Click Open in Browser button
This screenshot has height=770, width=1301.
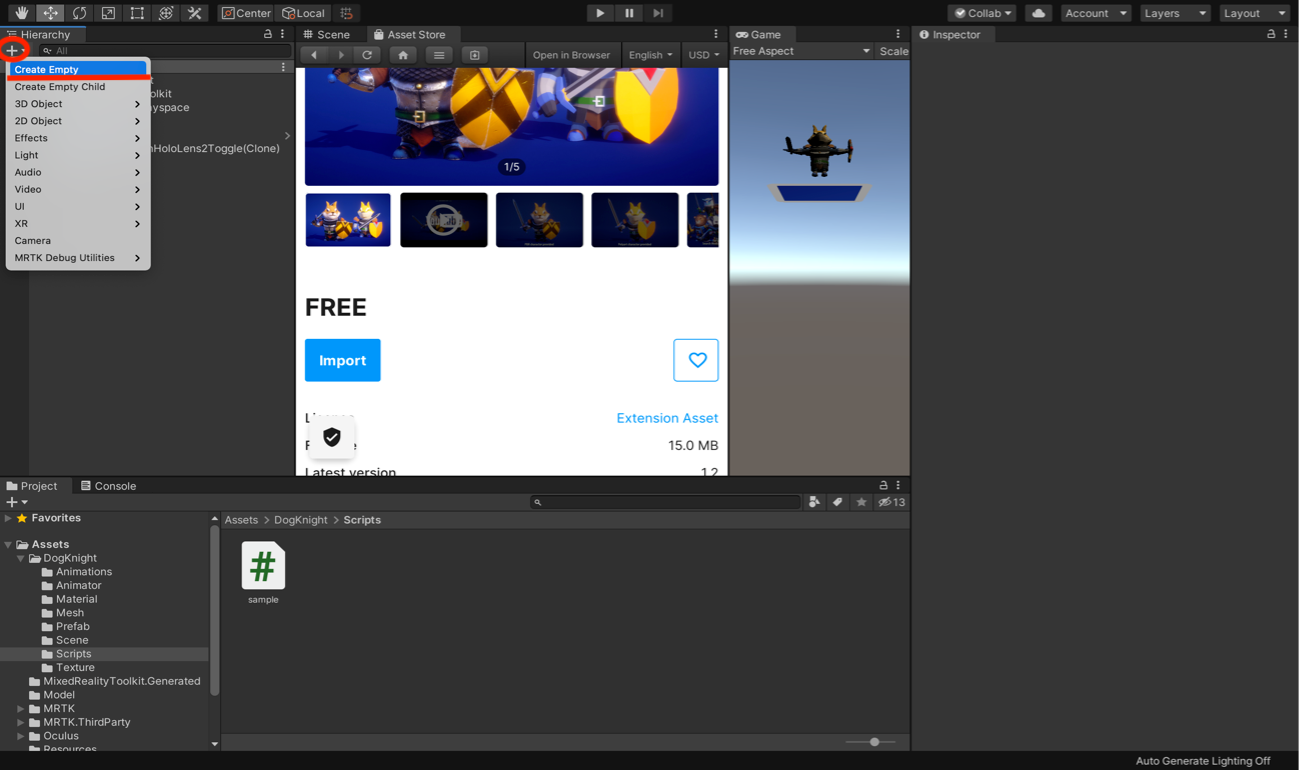coord(571,55)
